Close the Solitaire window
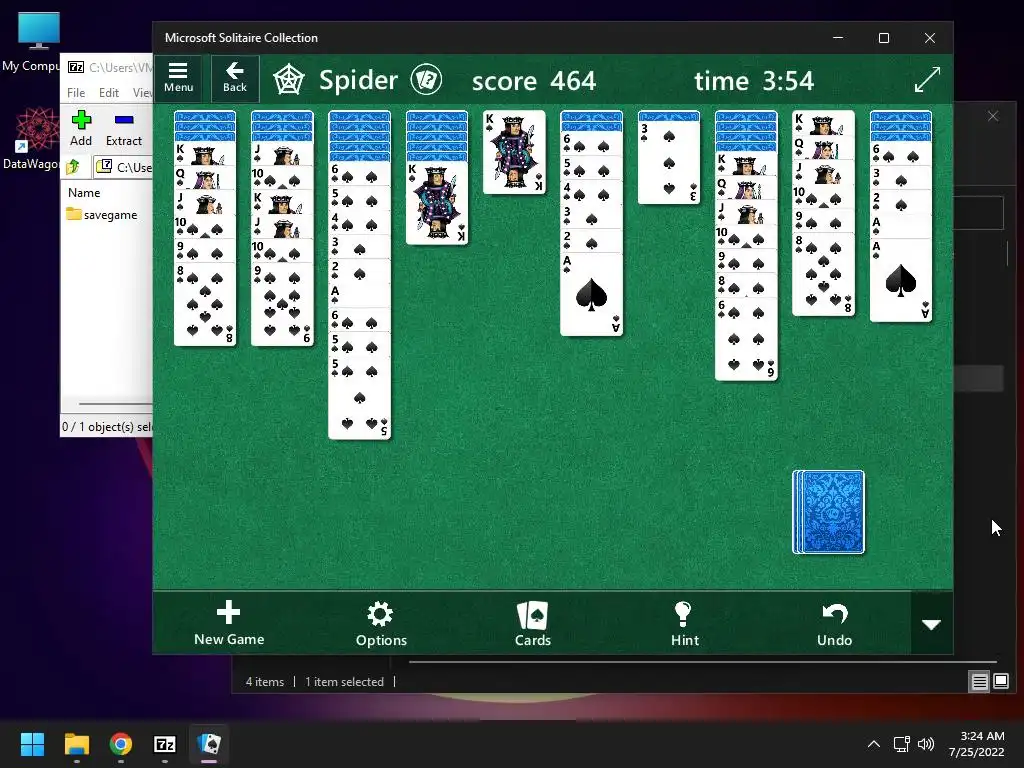The image size is (1024, 768). [929, 38]
